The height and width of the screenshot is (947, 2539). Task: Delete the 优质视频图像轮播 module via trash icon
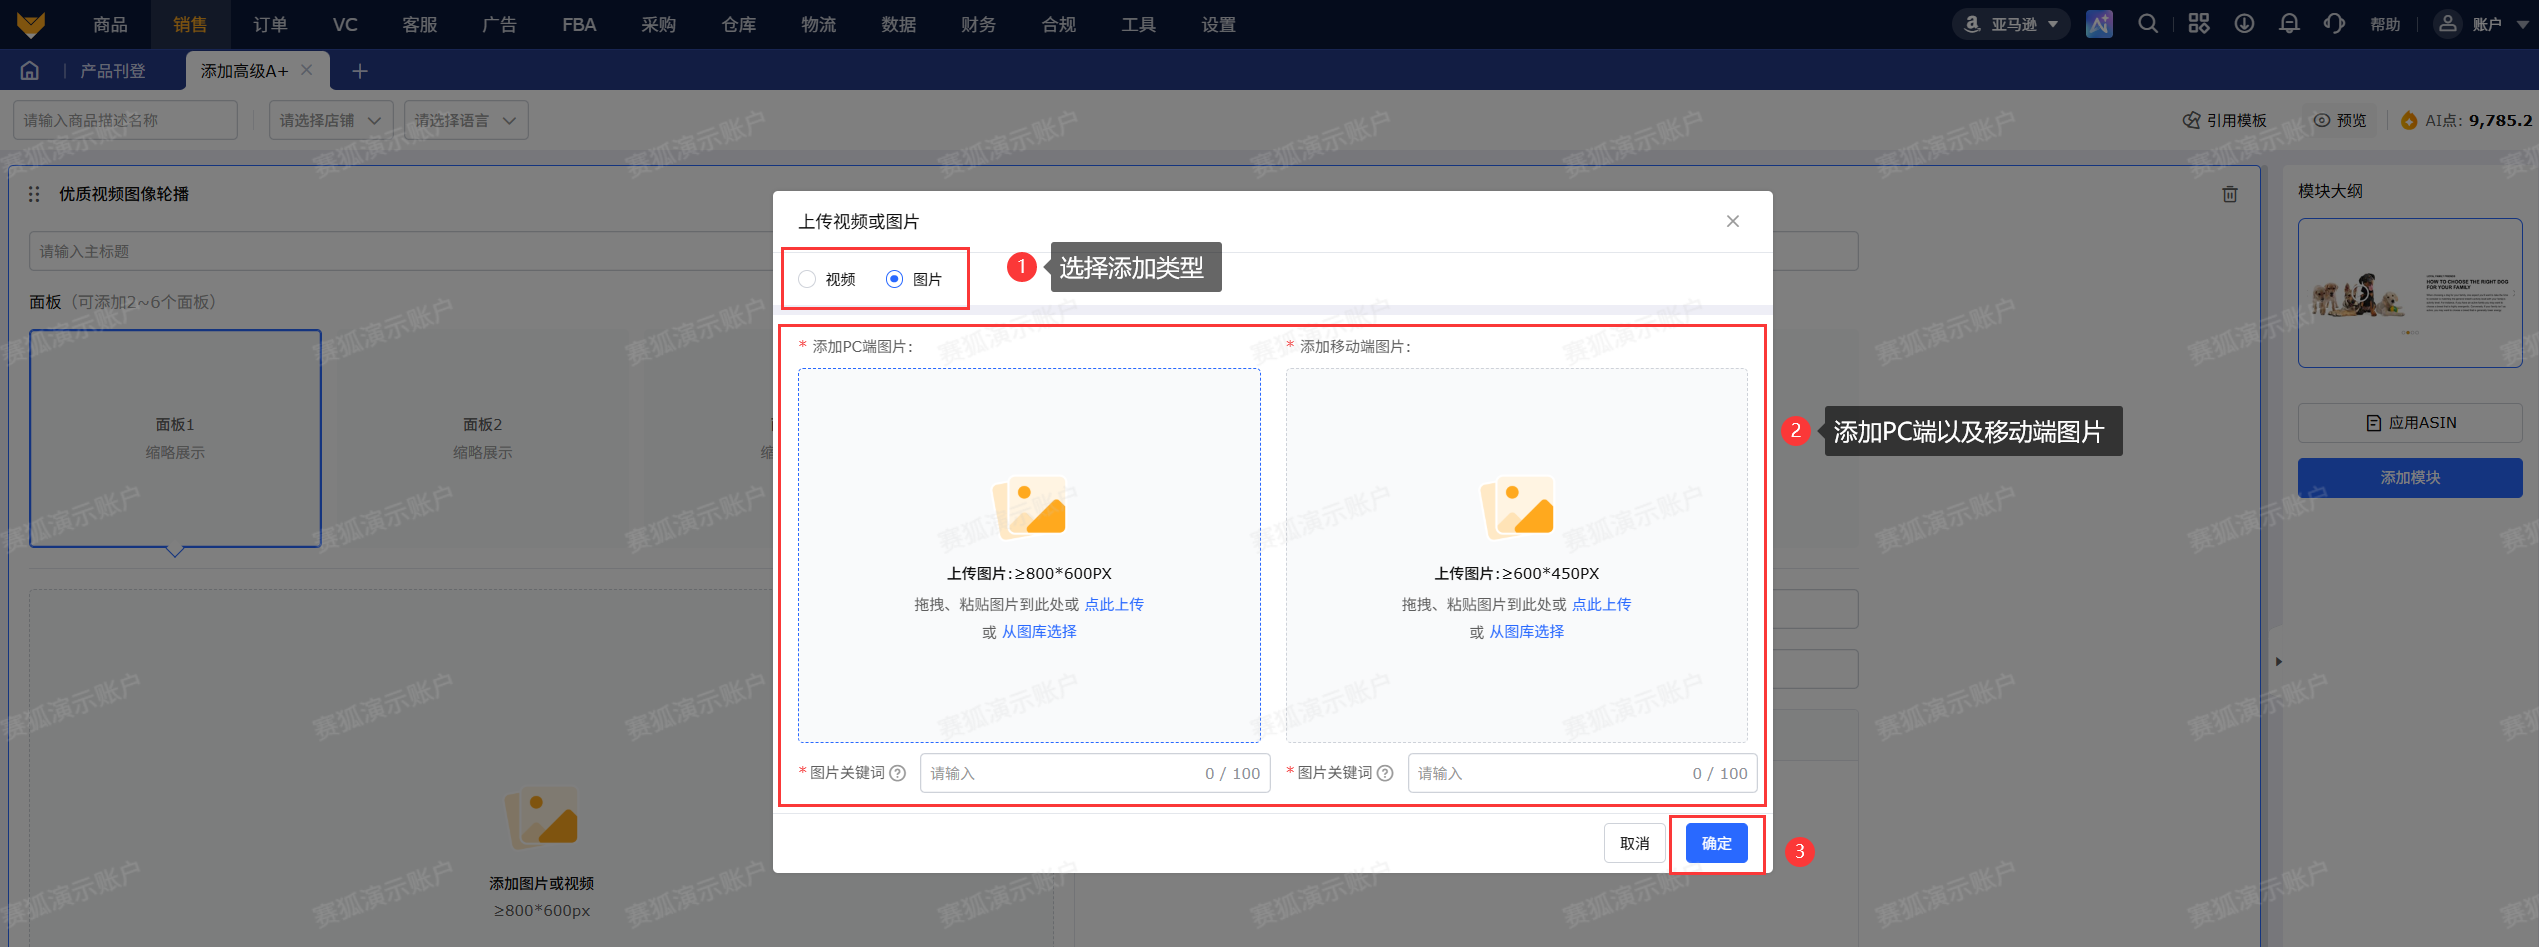2229,194
